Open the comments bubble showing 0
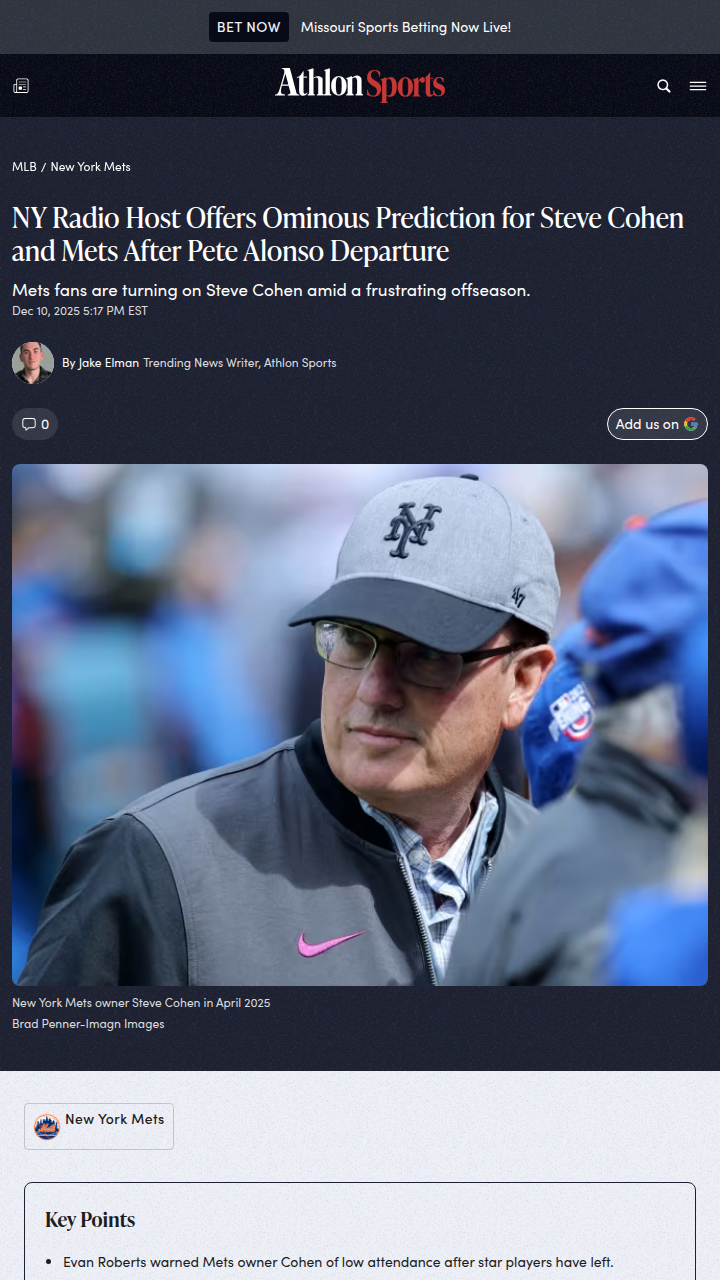 35,424
